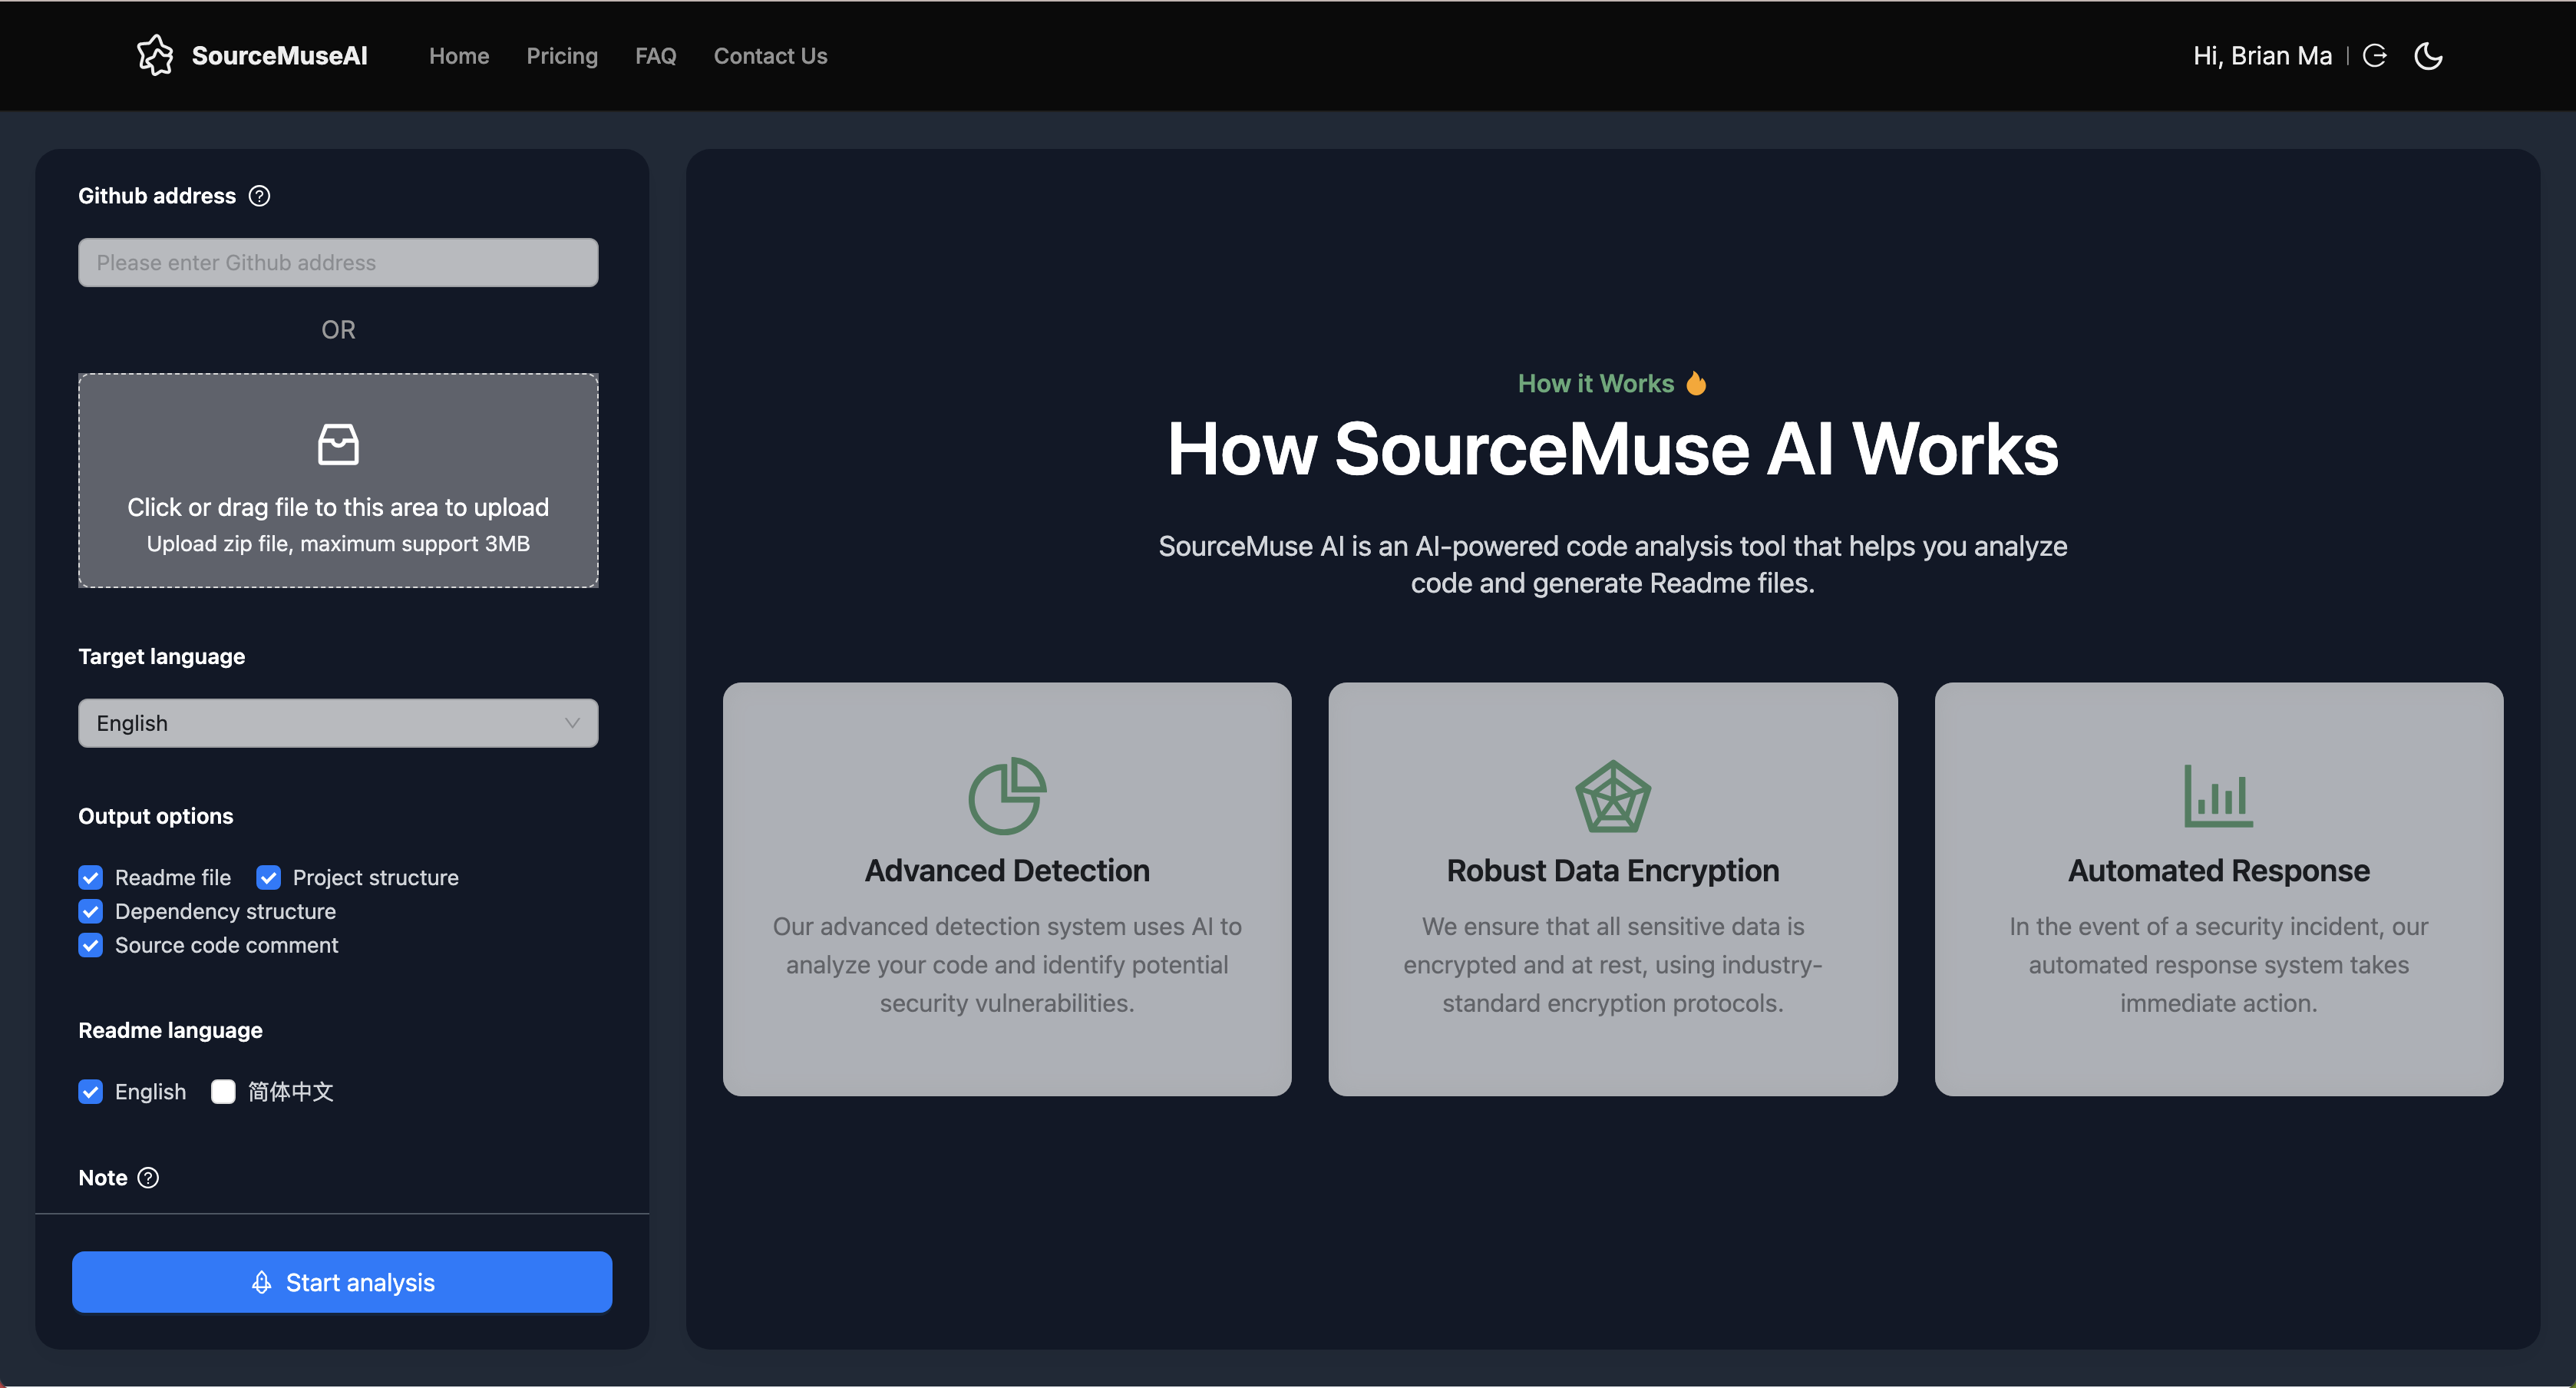
Task: Click the Github address help question mark icon
Action: [x=259, y=195]
